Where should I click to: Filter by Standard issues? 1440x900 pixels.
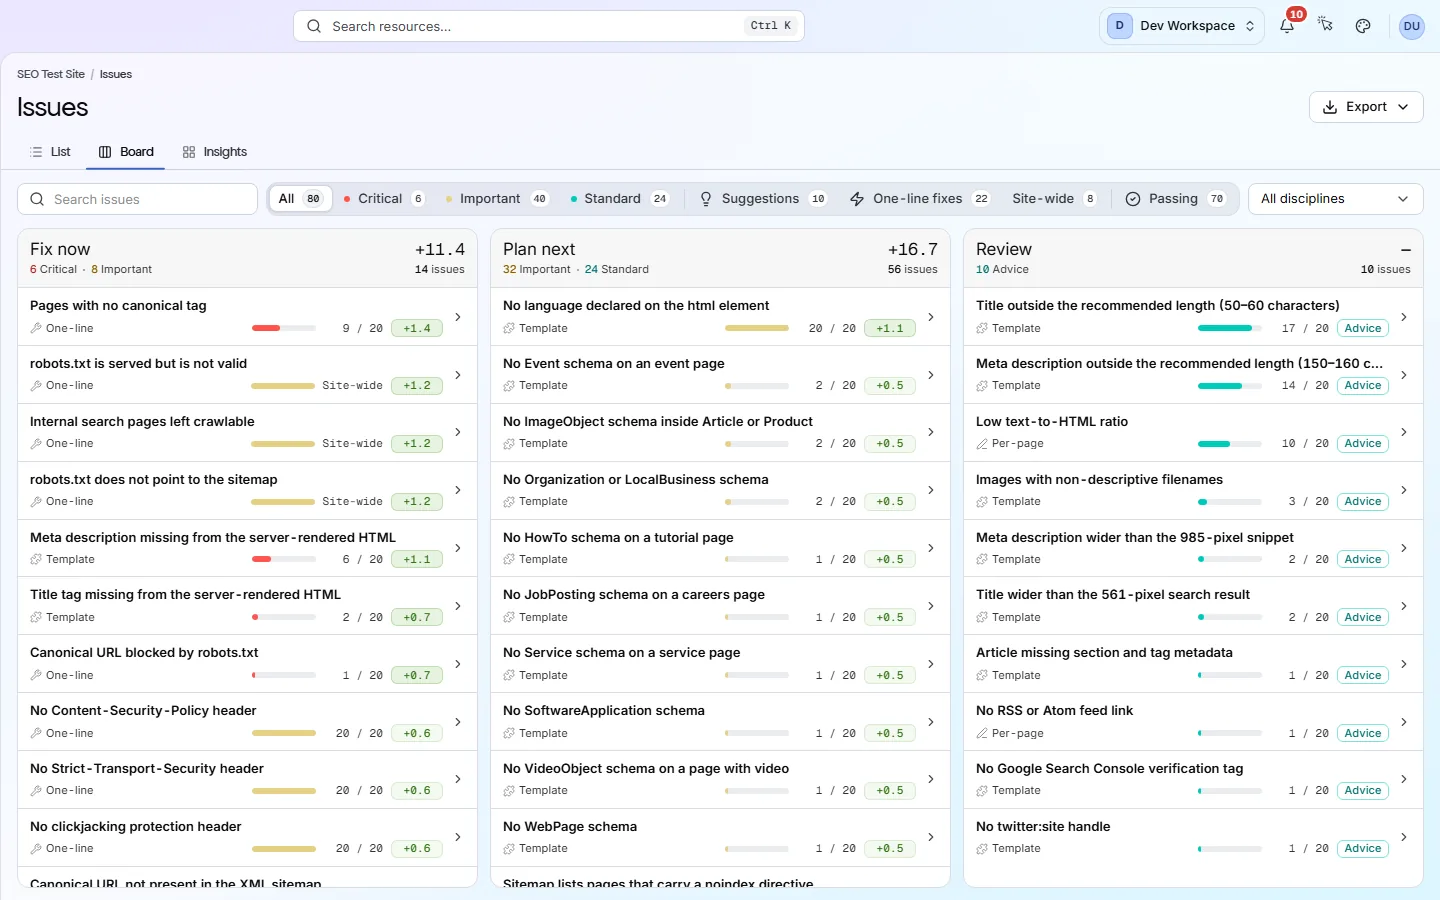click(620, 199)
